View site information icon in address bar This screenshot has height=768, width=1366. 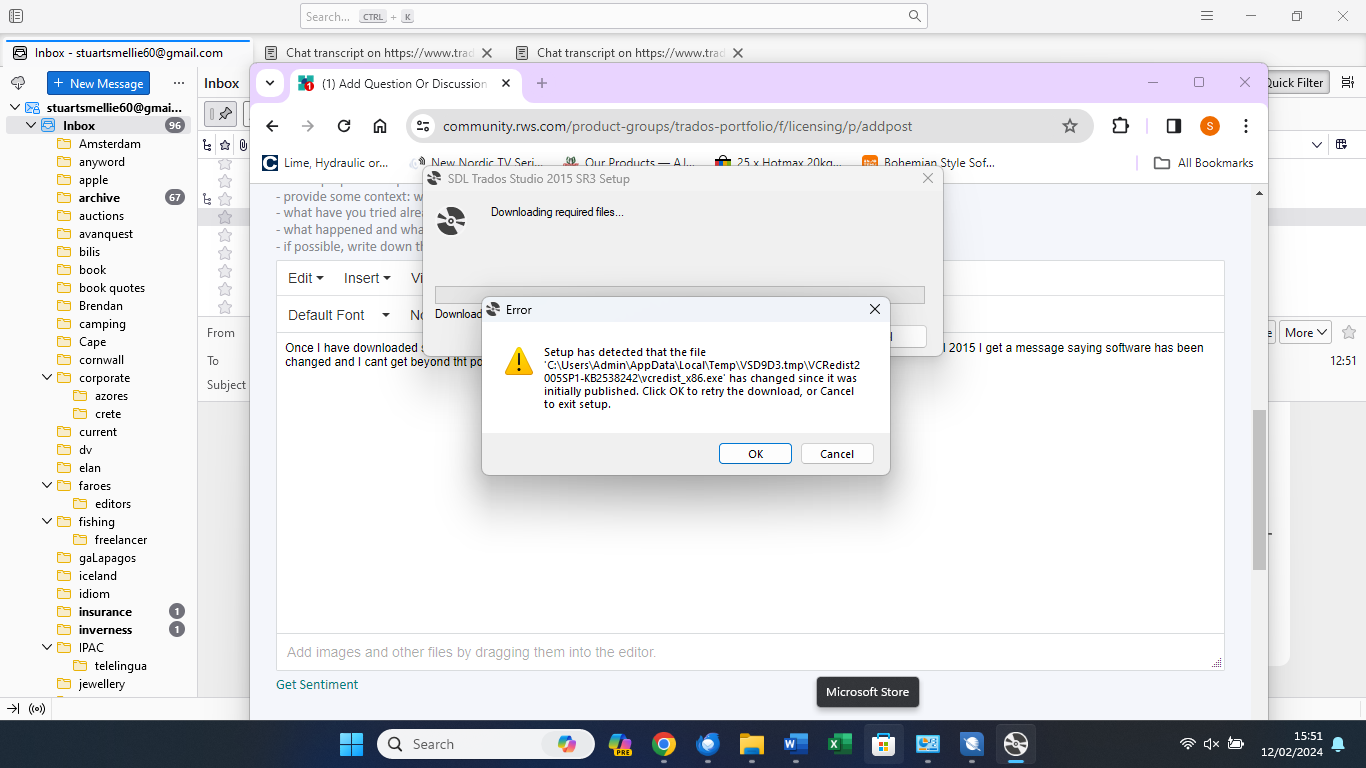point(423,126)
